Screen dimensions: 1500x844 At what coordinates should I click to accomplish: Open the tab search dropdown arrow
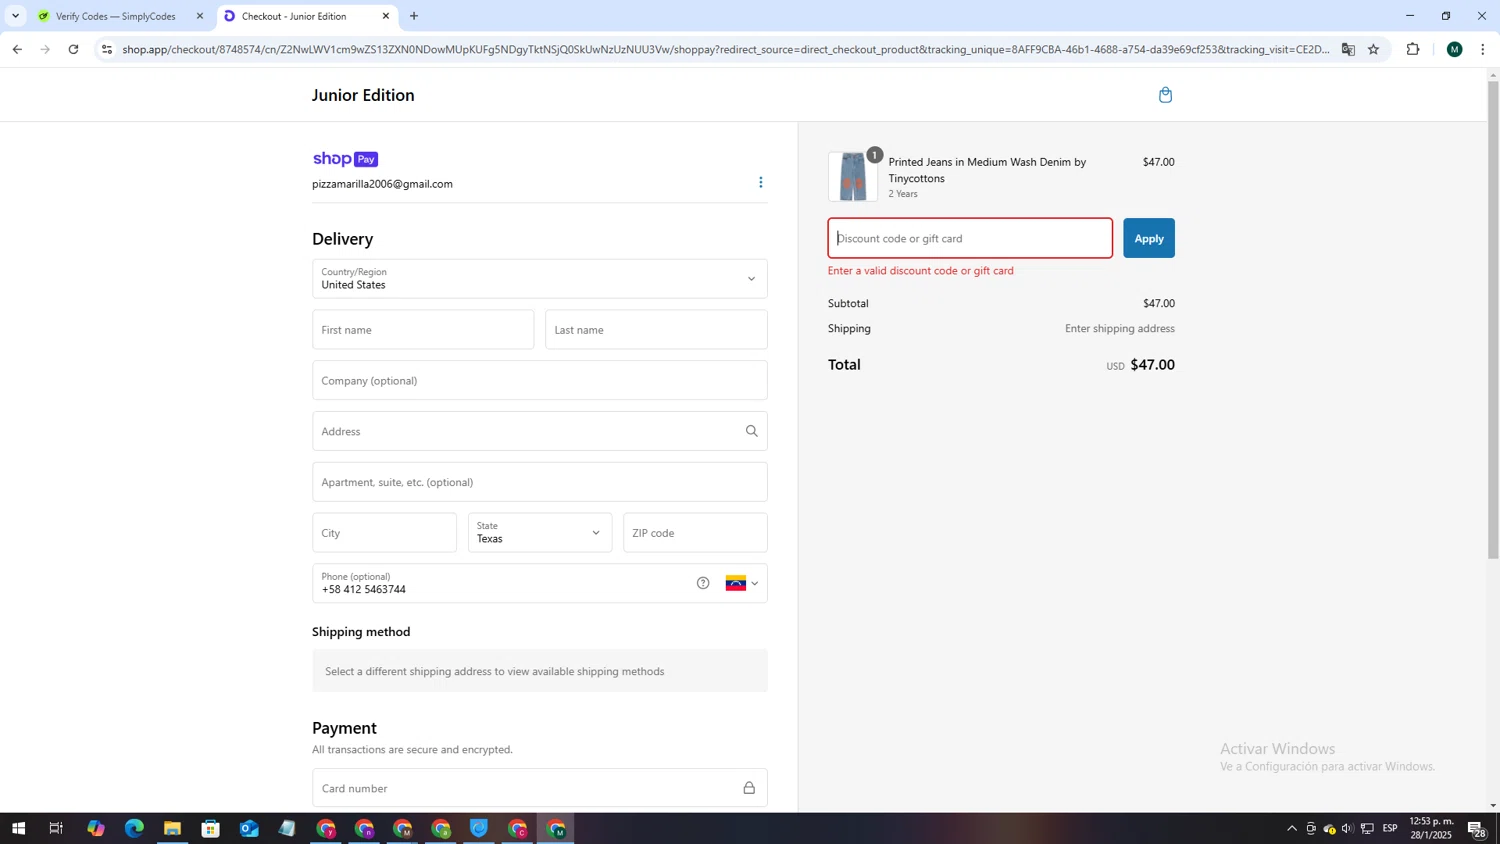pyautogui.click(x=15, y=16)
